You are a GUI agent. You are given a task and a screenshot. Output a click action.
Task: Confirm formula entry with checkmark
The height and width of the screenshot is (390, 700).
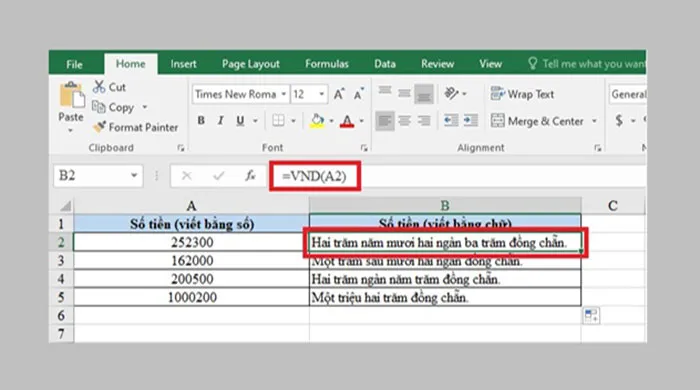[218, 176]
